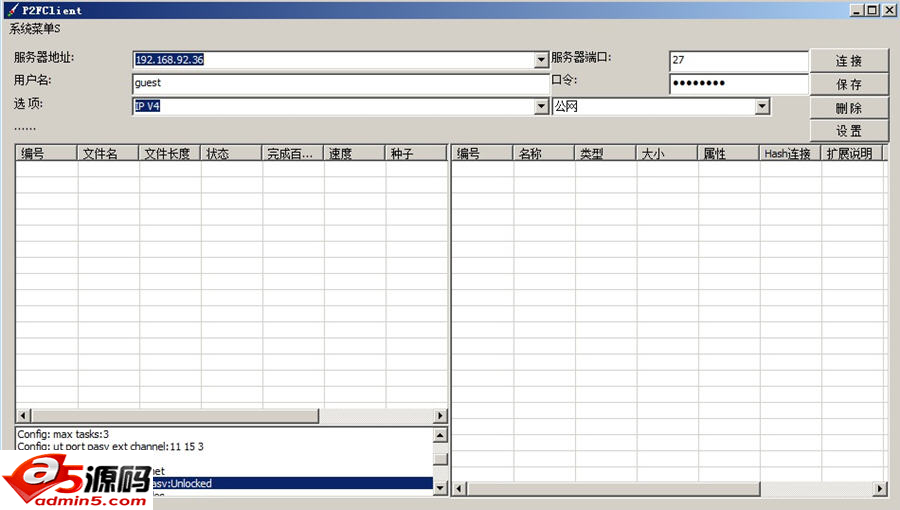Click the left task list horizontal scrollbar thumb

pos(174,415)
